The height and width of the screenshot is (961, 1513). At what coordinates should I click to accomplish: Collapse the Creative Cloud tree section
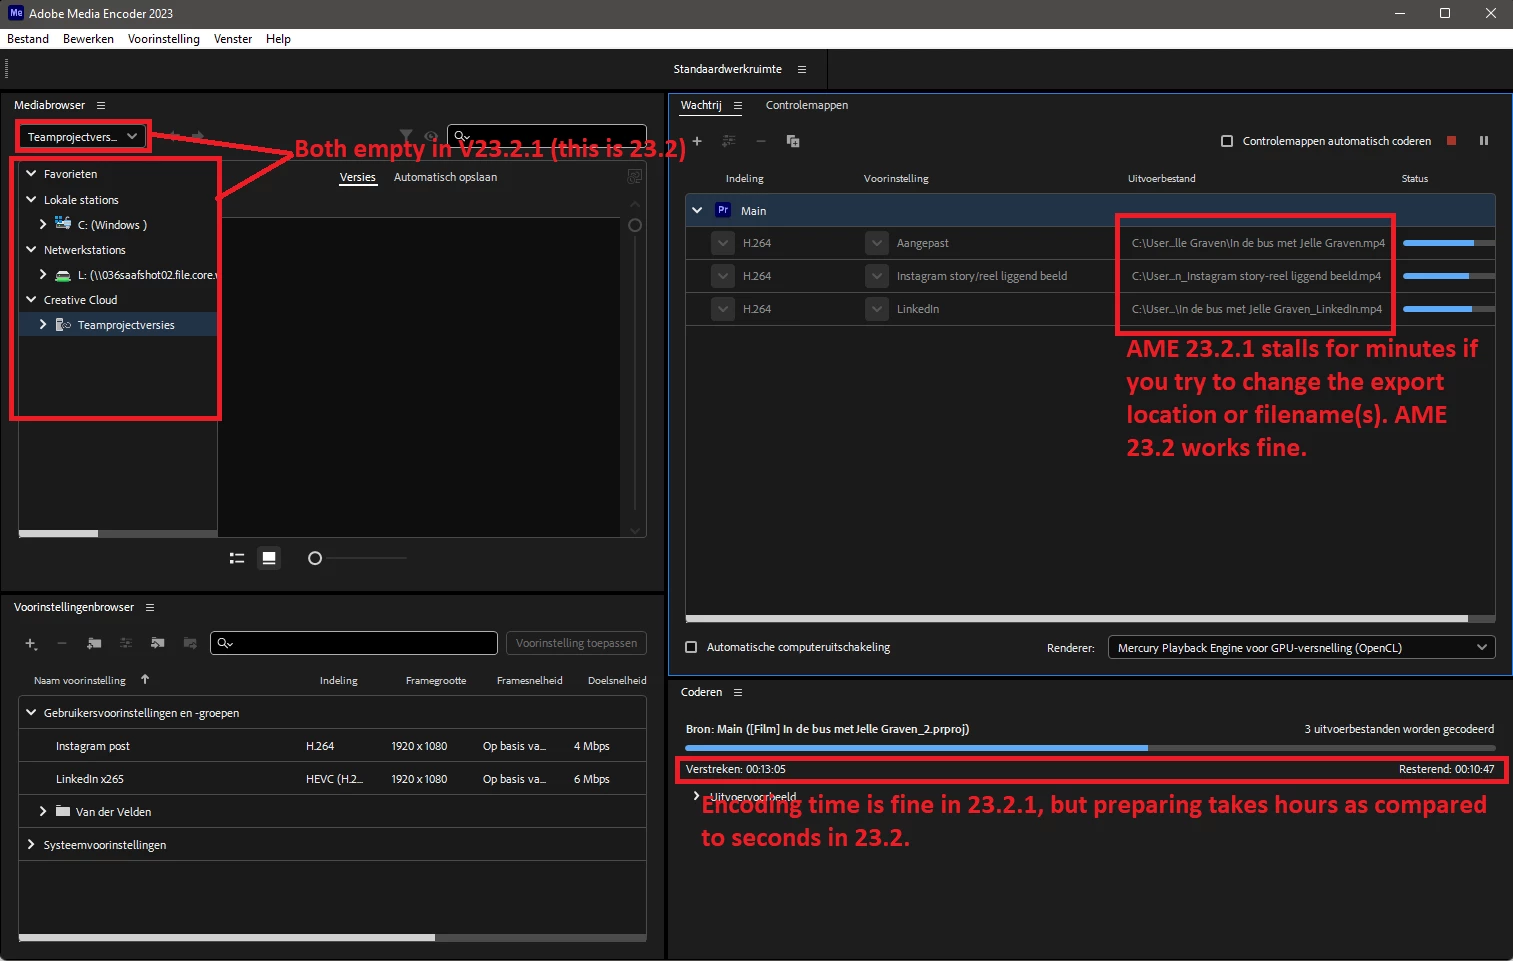pos(31,299)
